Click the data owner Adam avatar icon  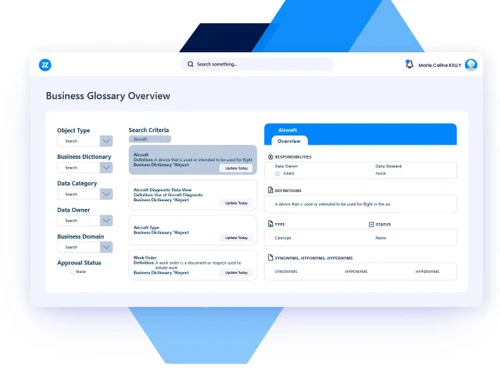click(277, 173)
